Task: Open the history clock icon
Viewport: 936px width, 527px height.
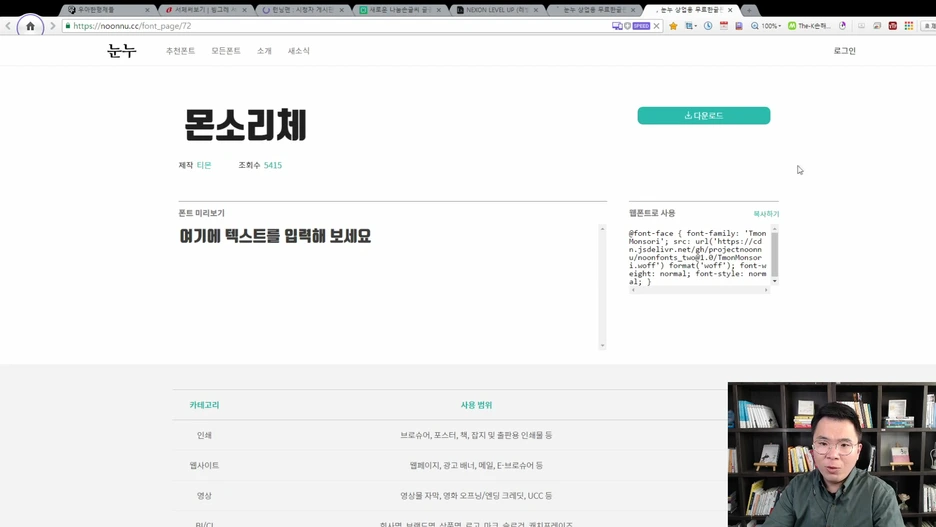Action: pos(708,26)
